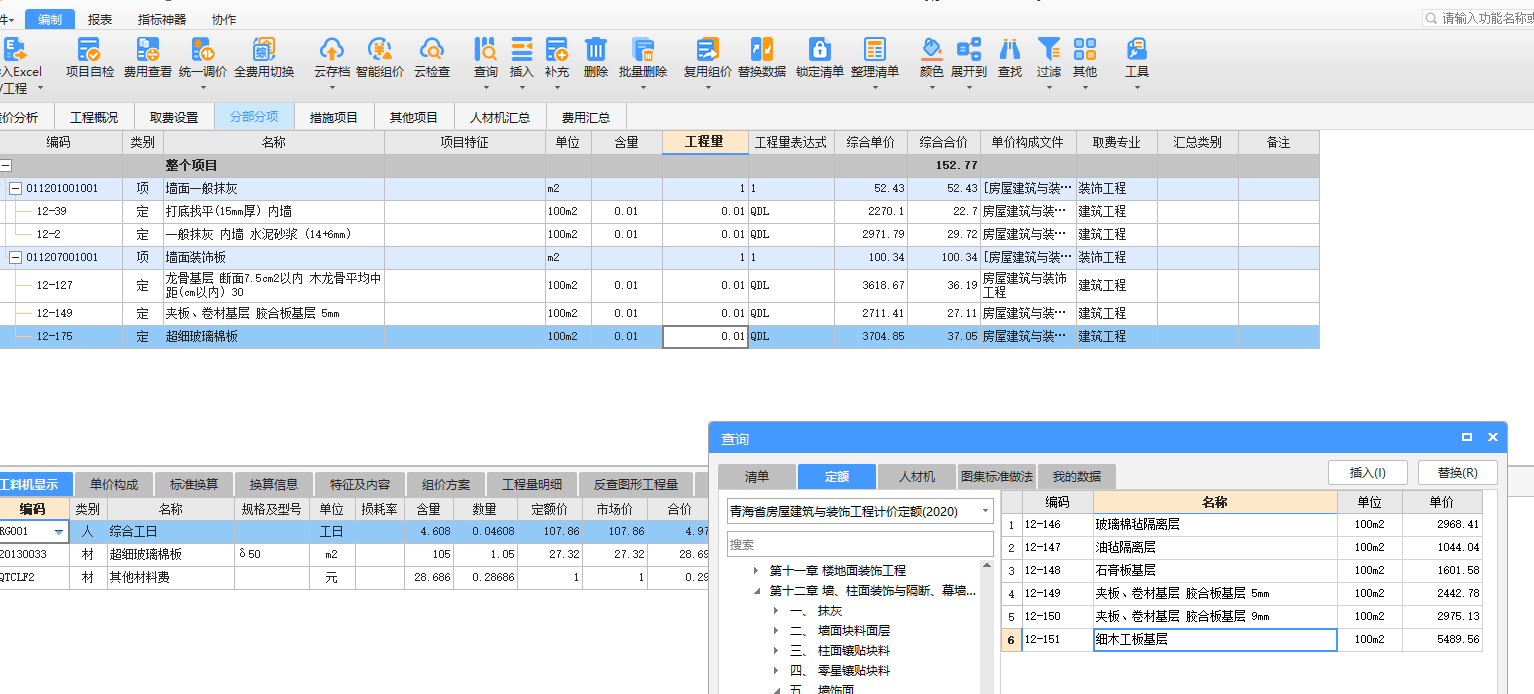Click the 插入(I) button in 查询 dialog
Viewport: 1534px width, 694px height.
[1367, 472]
